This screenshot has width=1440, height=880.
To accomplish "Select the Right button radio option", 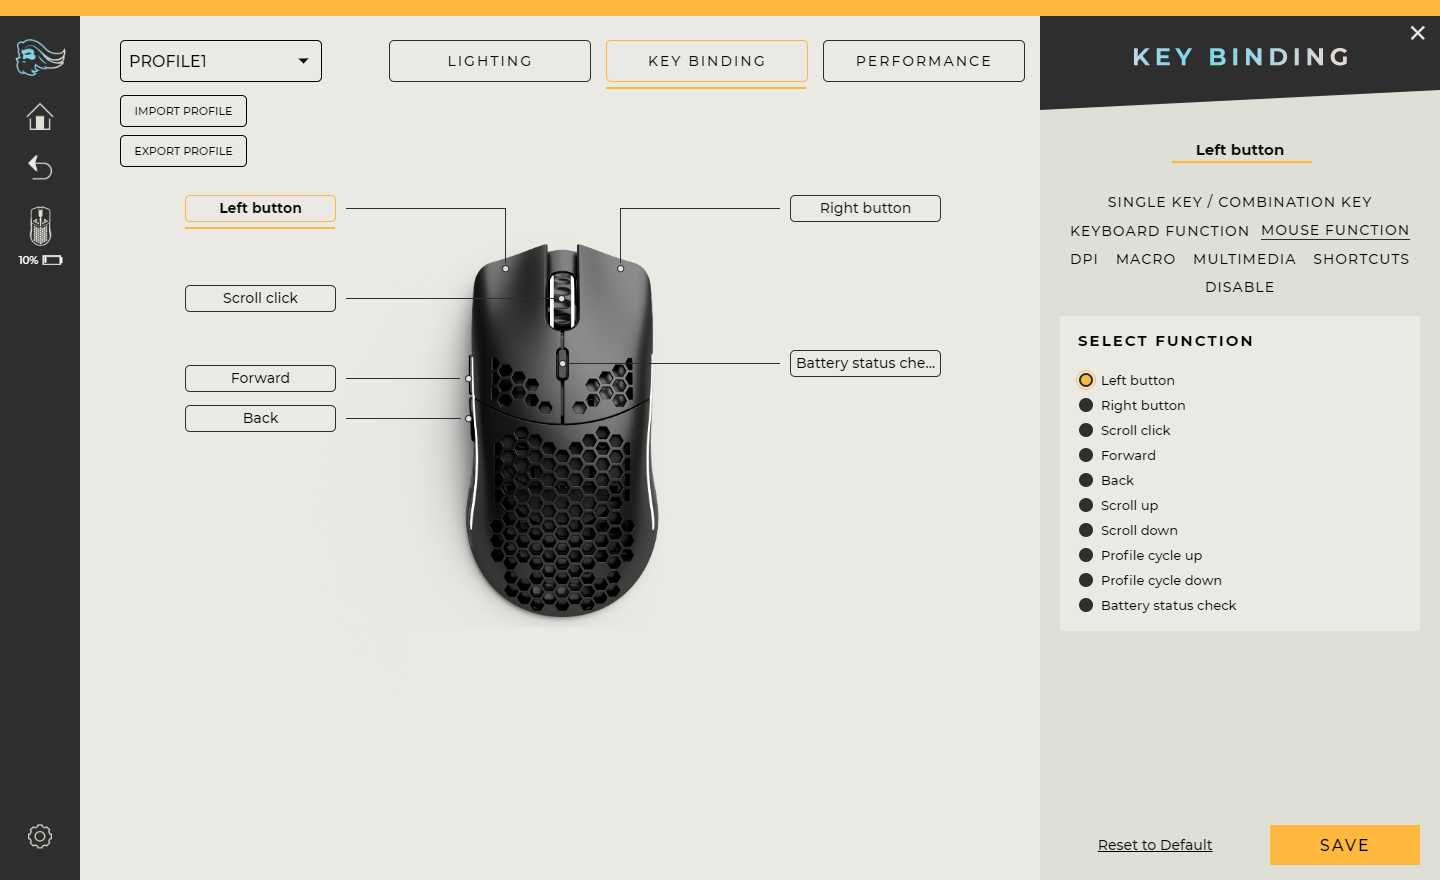I will 1086,405.
